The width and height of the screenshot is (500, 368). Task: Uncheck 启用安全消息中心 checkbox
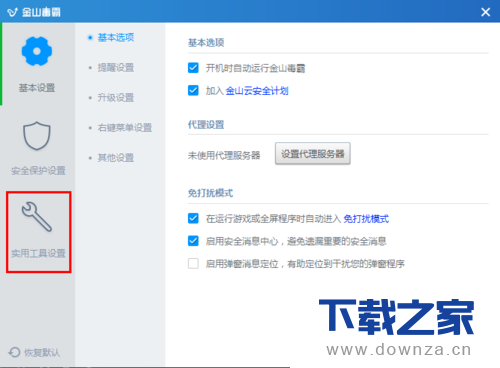coord(193,241)
